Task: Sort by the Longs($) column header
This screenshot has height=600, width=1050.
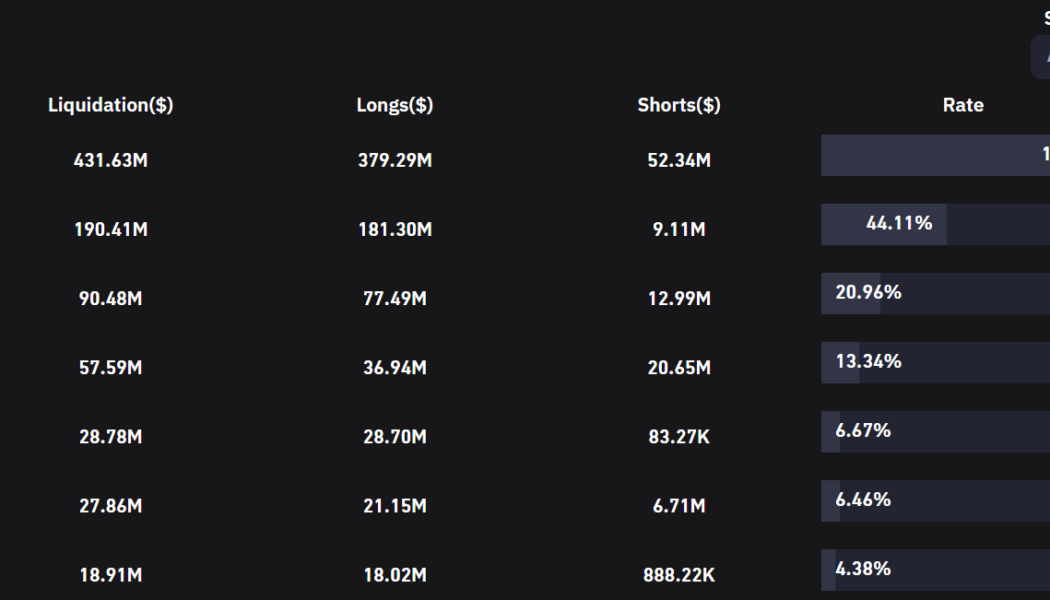Action: tap(395, 105)
